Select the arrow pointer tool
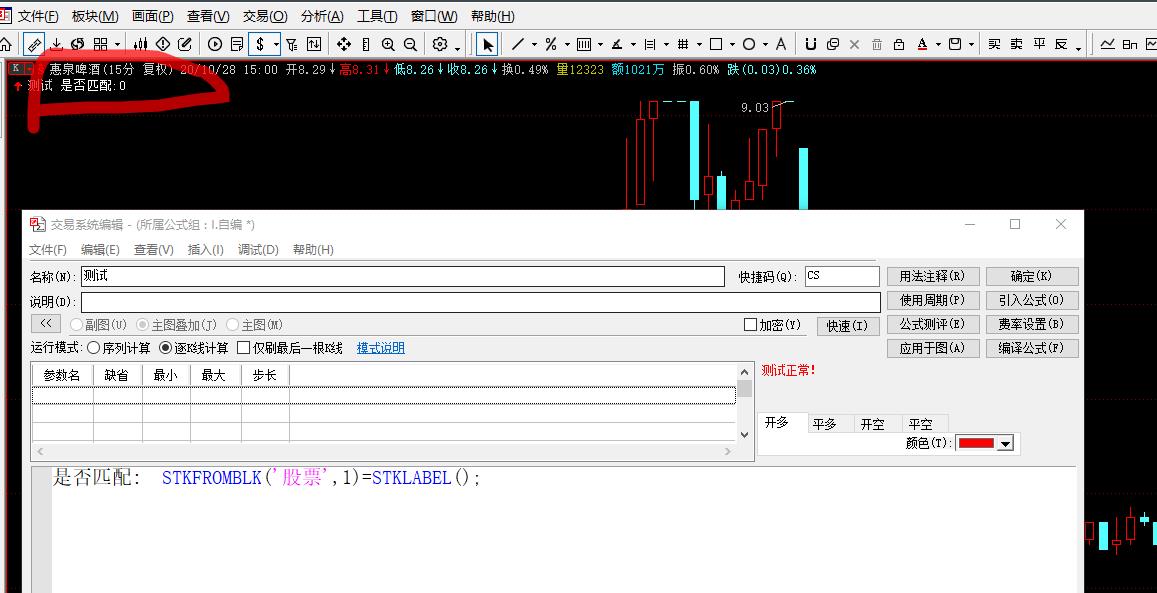 [x=487, y=44]
